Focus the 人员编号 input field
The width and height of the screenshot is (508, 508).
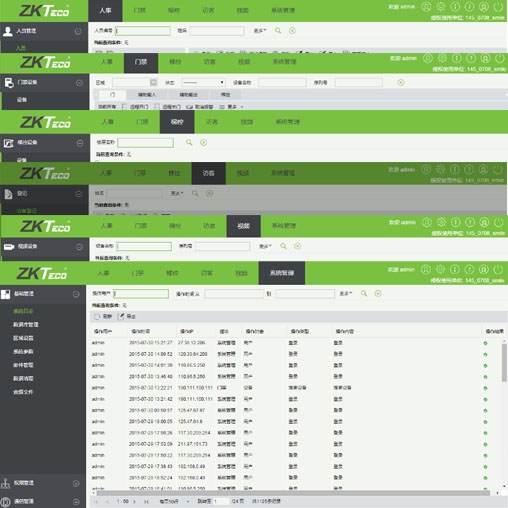143,31
